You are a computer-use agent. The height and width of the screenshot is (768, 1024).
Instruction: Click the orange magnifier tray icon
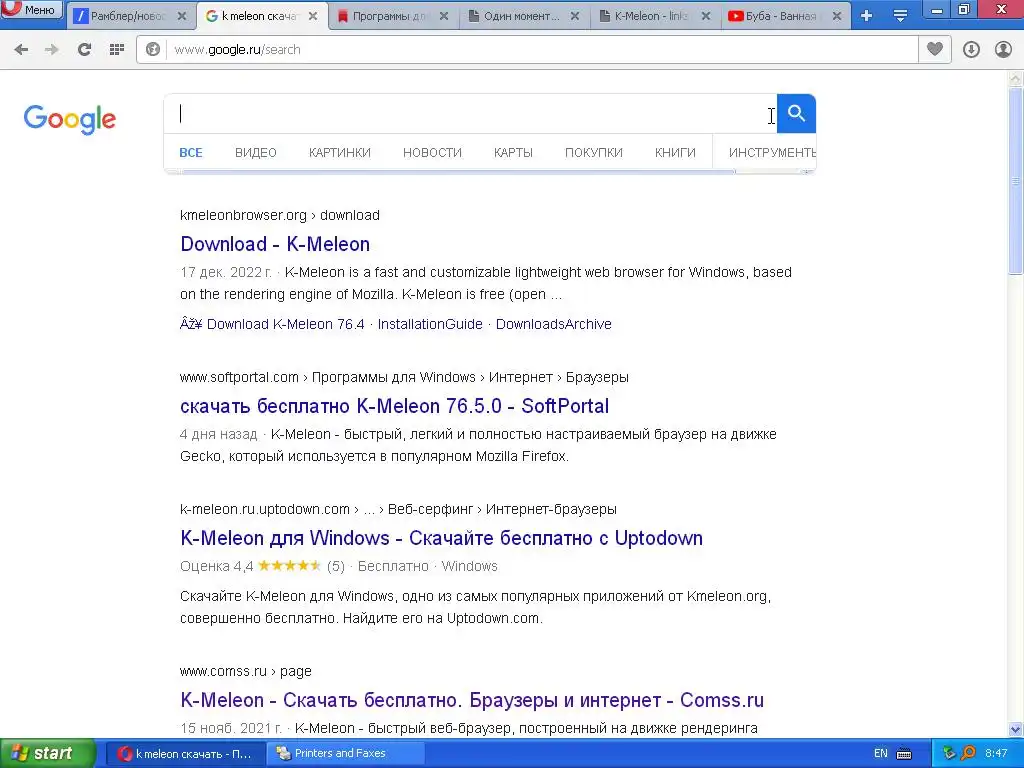coord(968,754)
